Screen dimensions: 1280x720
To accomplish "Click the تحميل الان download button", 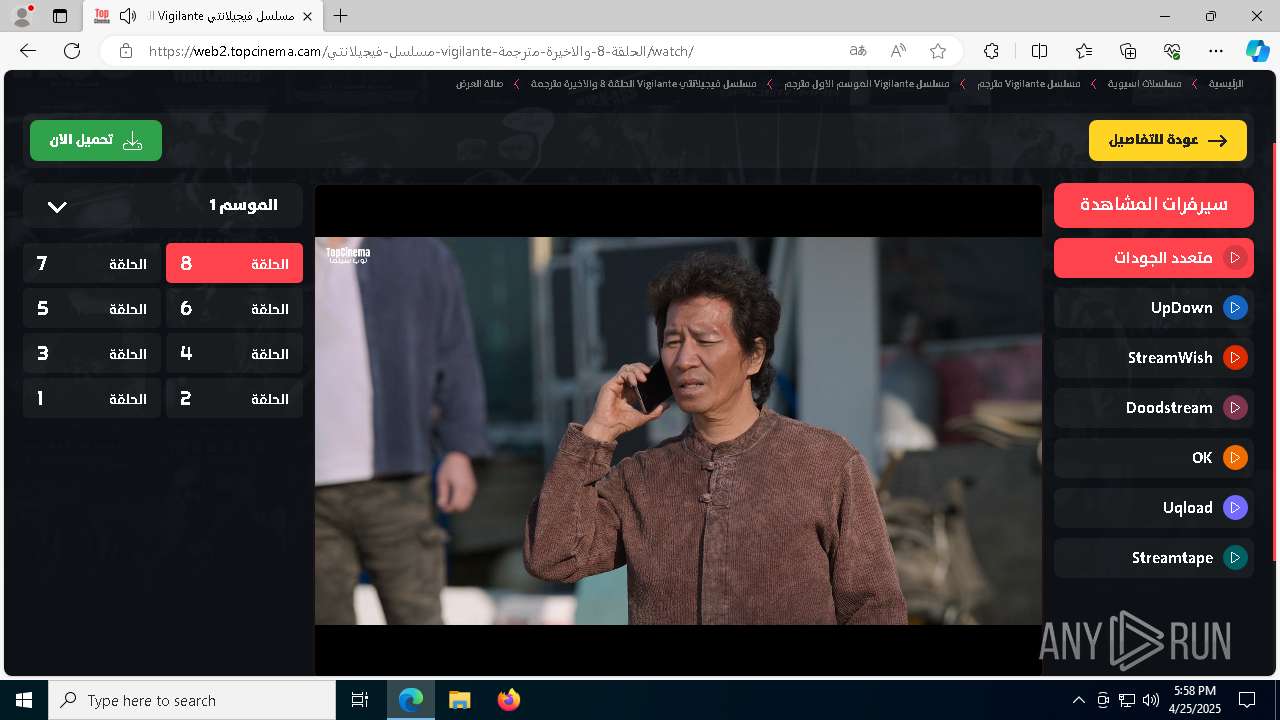I will [x=96, y=140].
